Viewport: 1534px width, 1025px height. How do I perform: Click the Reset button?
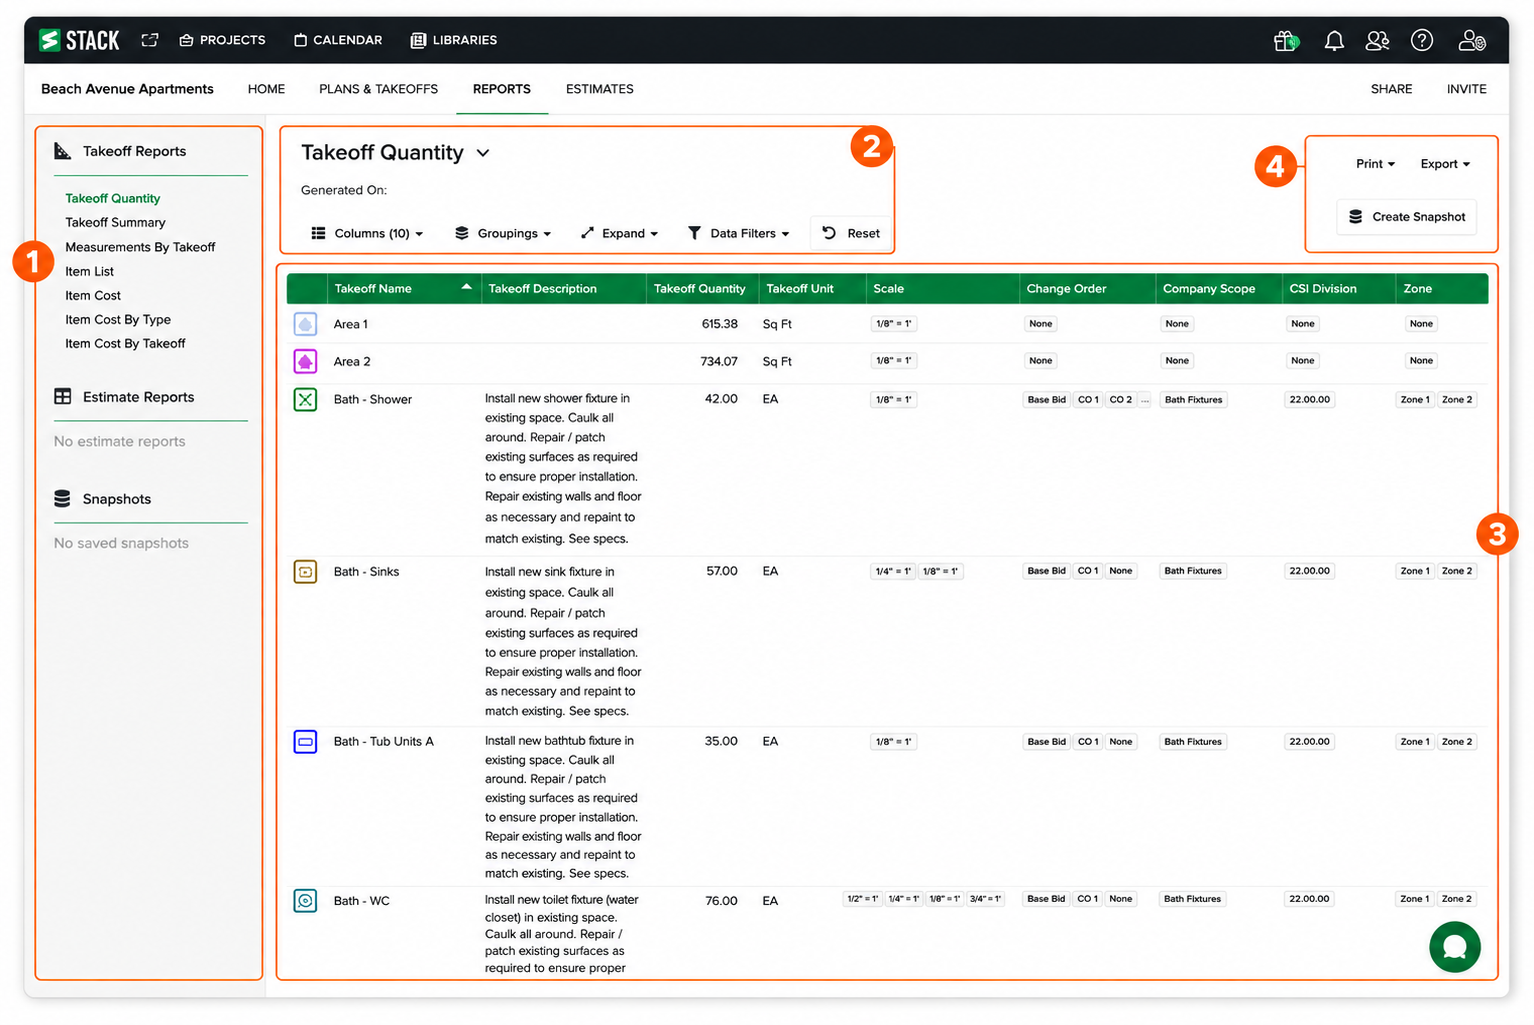coord(851,233)
